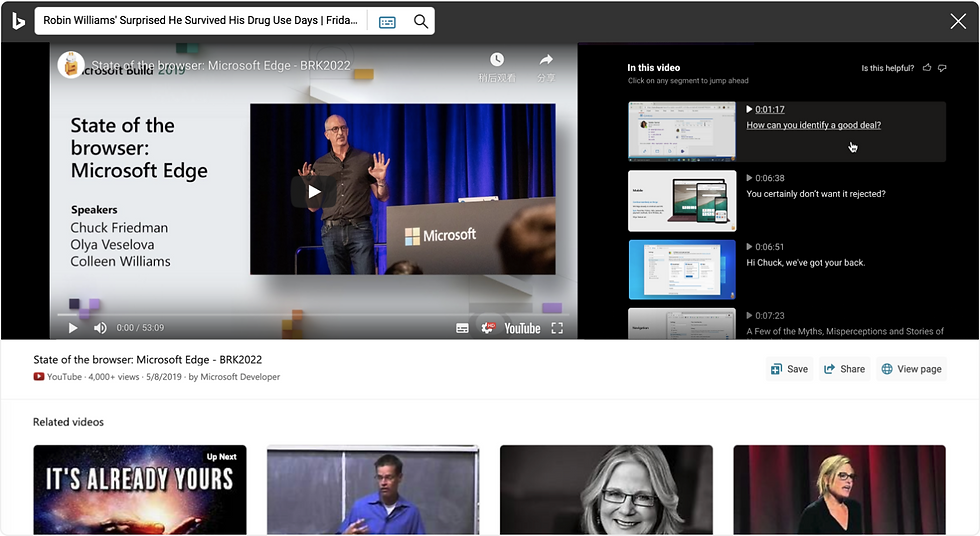Open related video with man at blackboard

tap(373, 490)
